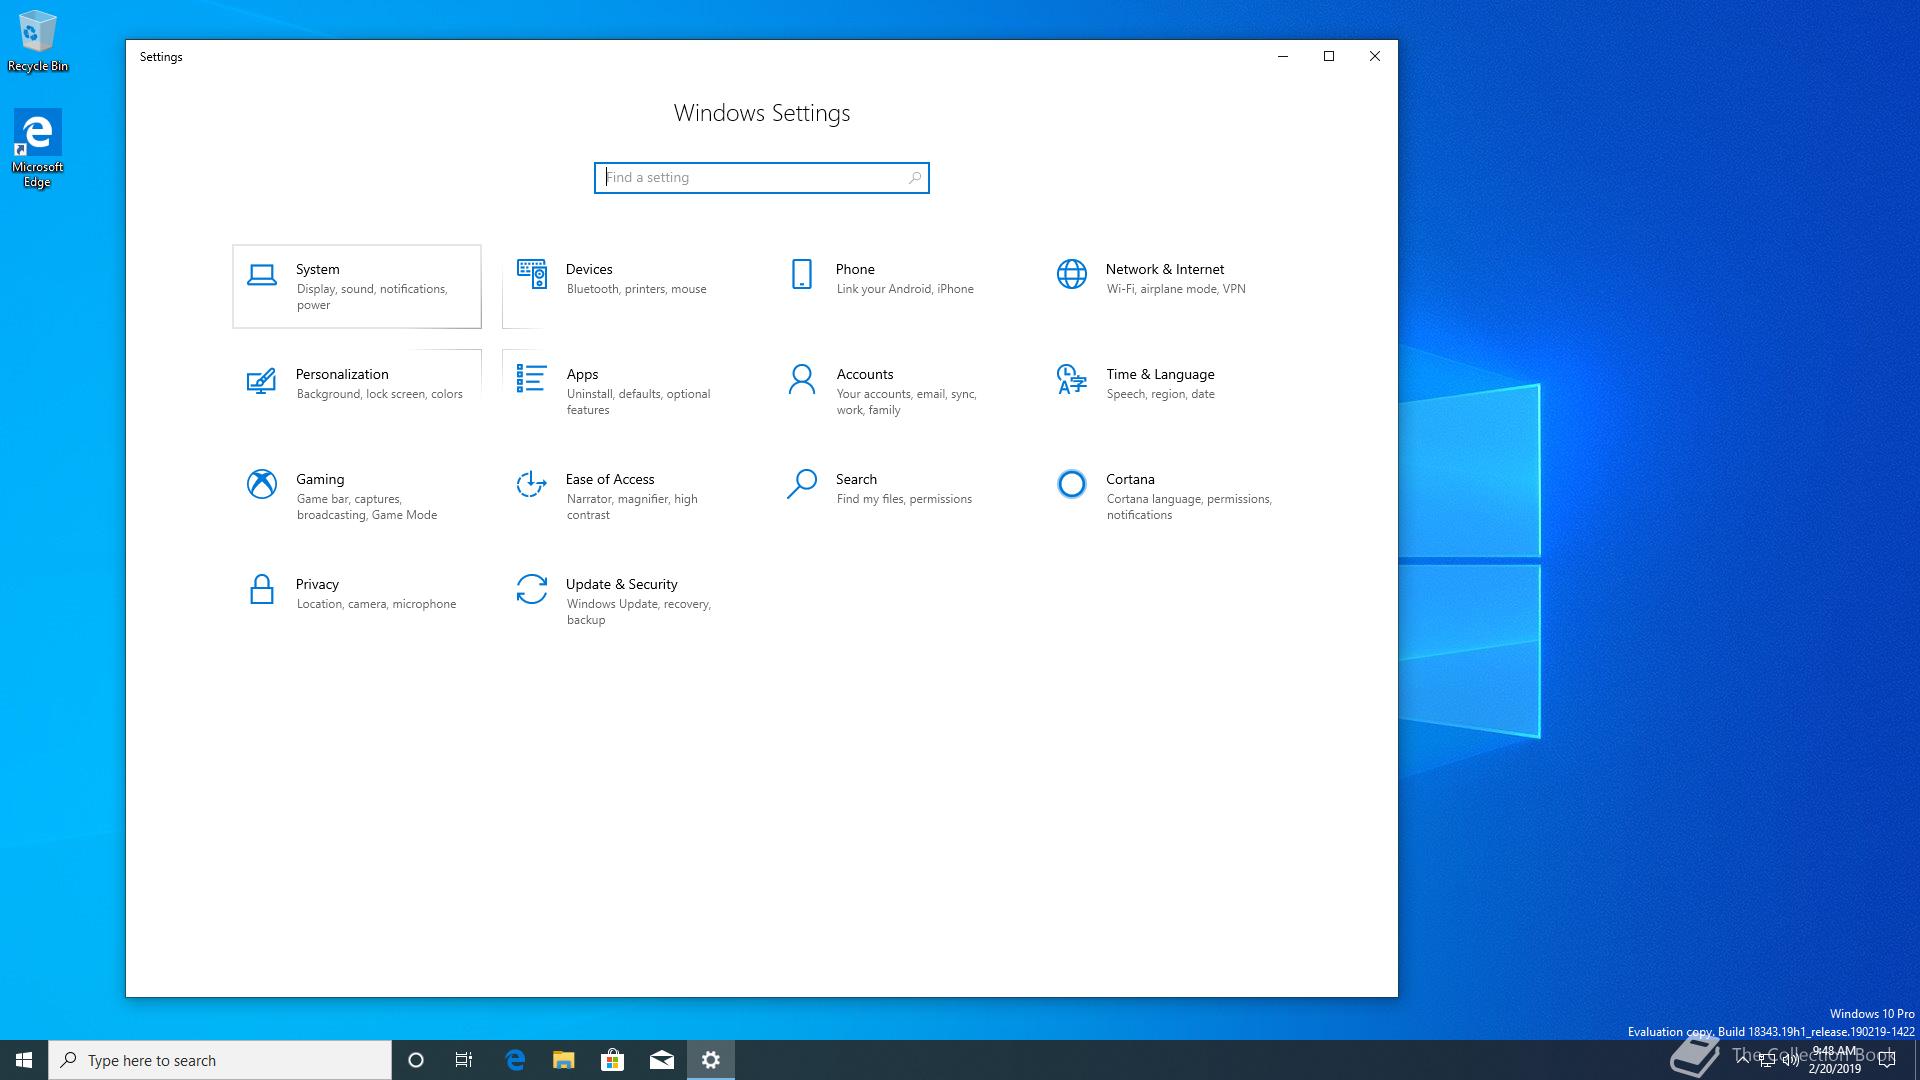Open the Update & Security arrows icon
This screenshot has width=1920, height=1080.
pyautogui.click(x=532, y=589)
